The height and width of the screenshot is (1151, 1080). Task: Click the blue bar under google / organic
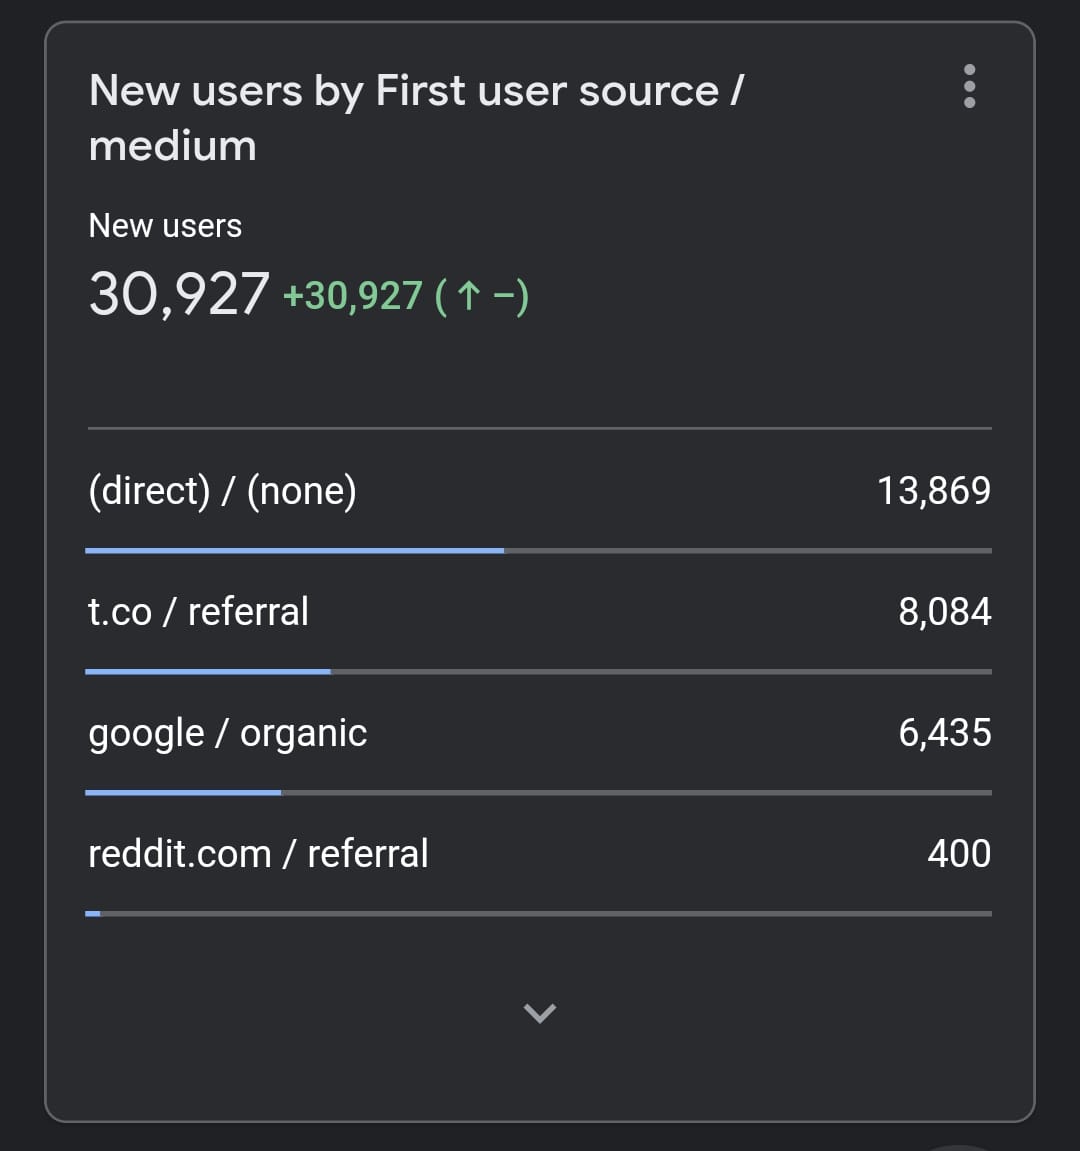[x=183, y=792]
